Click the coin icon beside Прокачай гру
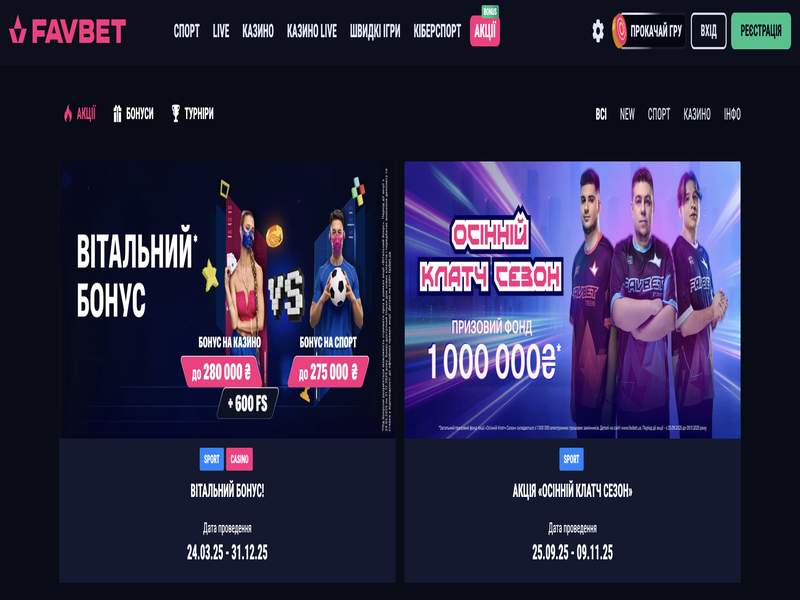The width and height of the screenshot is (800, 600). [619, 31]
